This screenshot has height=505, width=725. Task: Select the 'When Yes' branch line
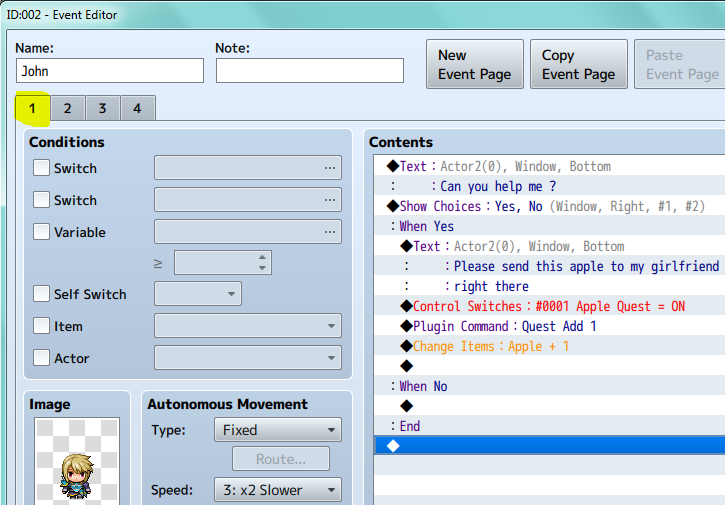(550, 226)
